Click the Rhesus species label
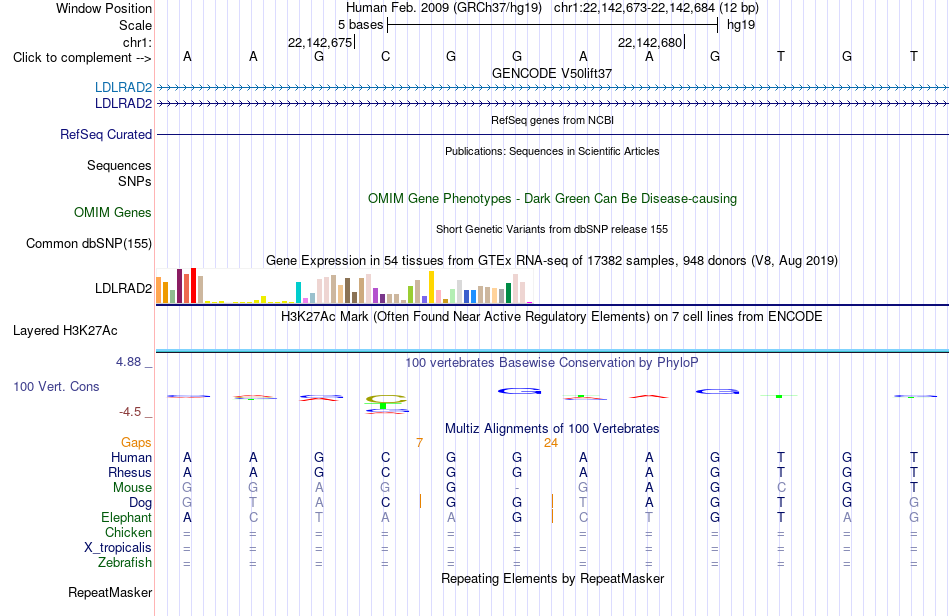This screenshot has width=950, height=616. [x=130, y=472]
